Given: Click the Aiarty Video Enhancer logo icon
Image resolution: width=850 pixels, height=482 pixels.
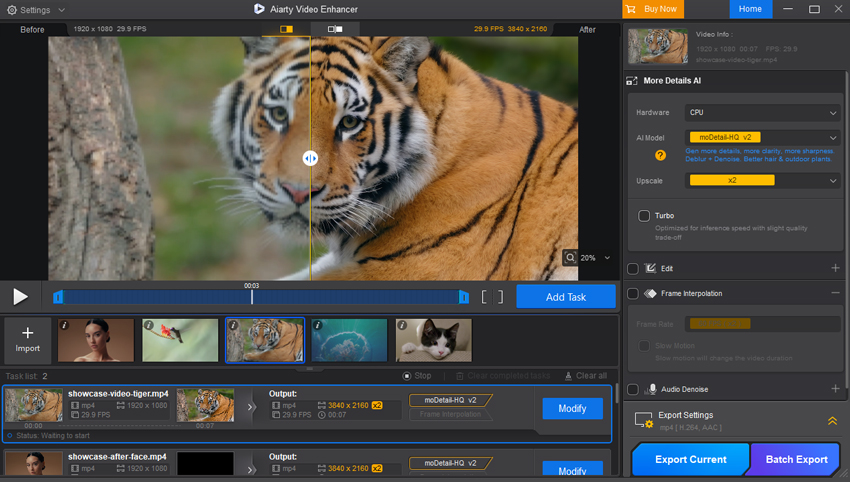Looking at the screenshot, I should click(259, 9).
